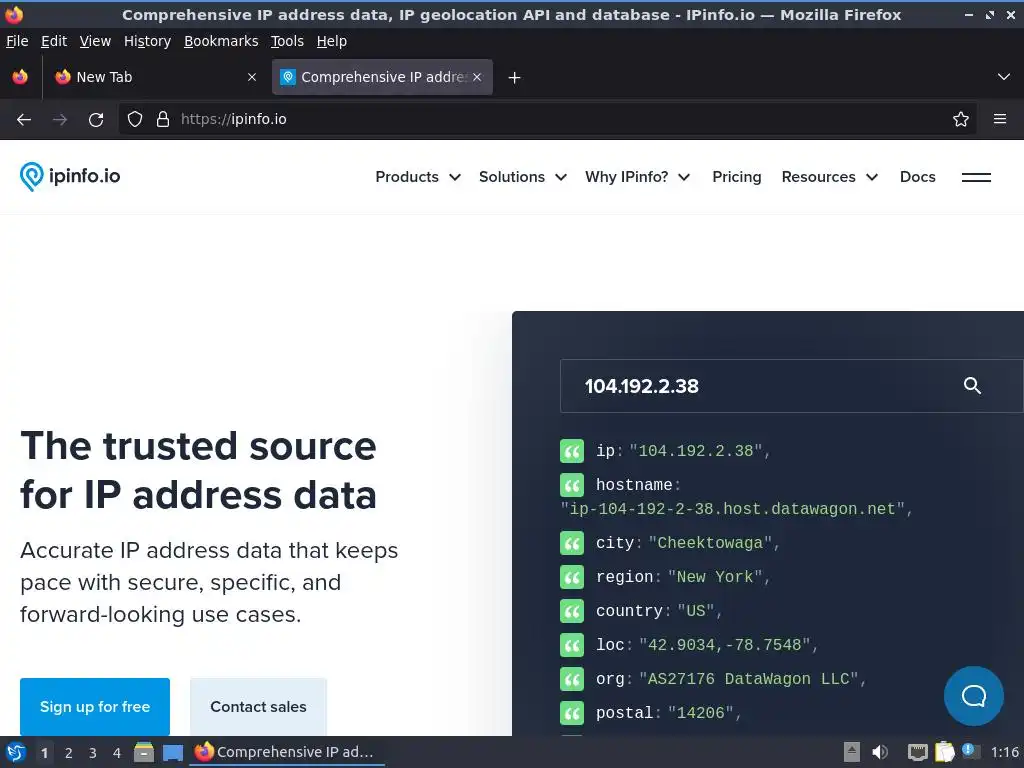Image resolution: width=1024 pixels, height=768 pixels.
Task: Open the File menu
Action: coord(17,41)
